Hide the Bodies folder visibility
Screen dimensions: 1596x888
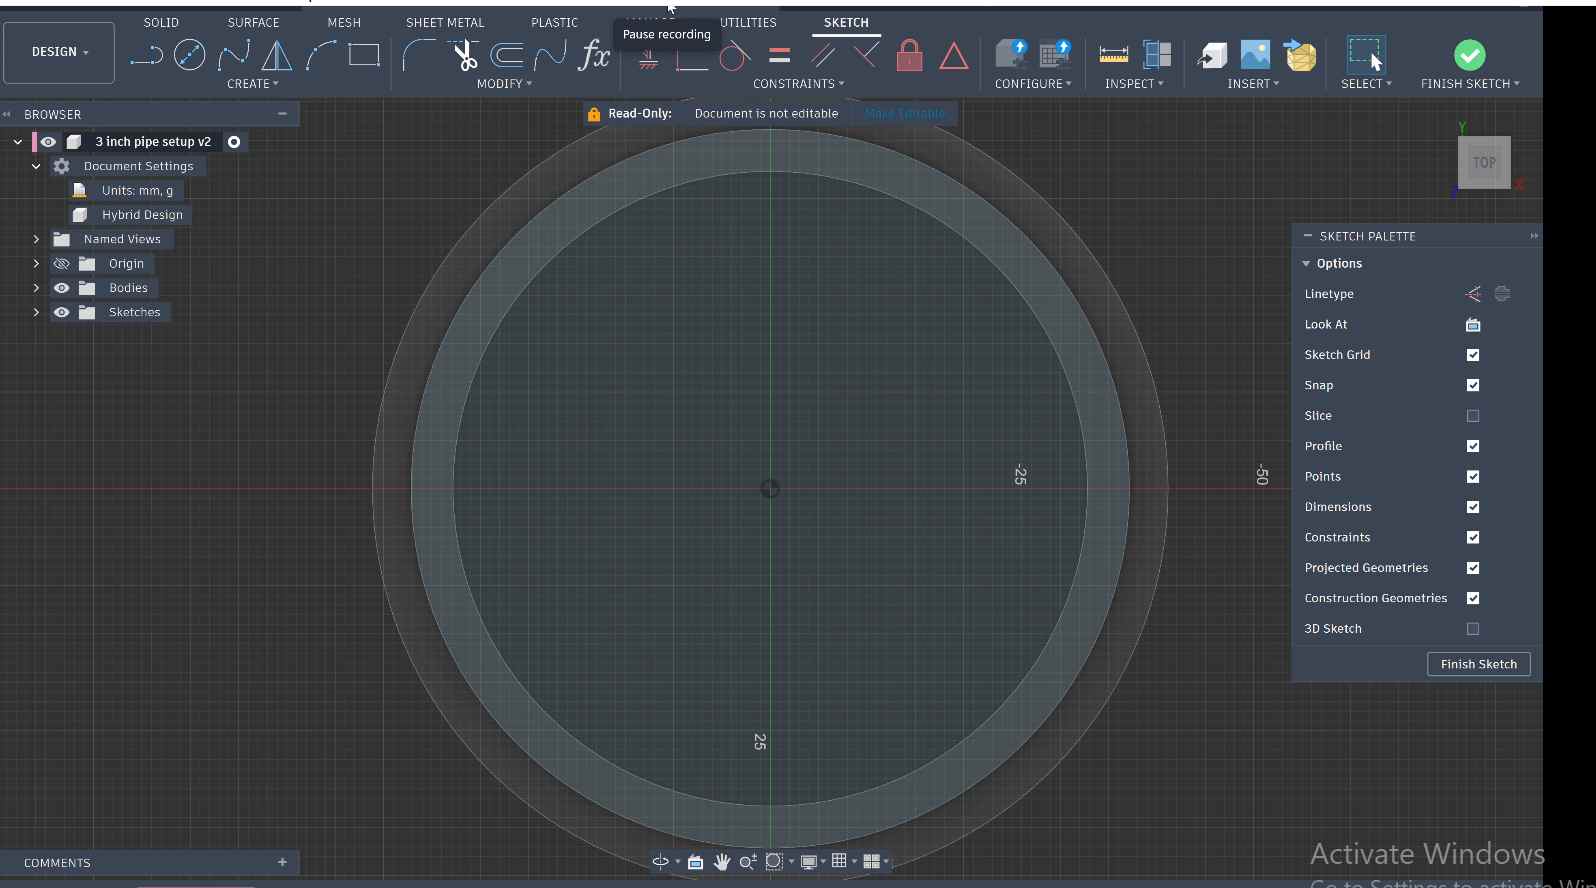pyautogui.click(x=61, y=288)
